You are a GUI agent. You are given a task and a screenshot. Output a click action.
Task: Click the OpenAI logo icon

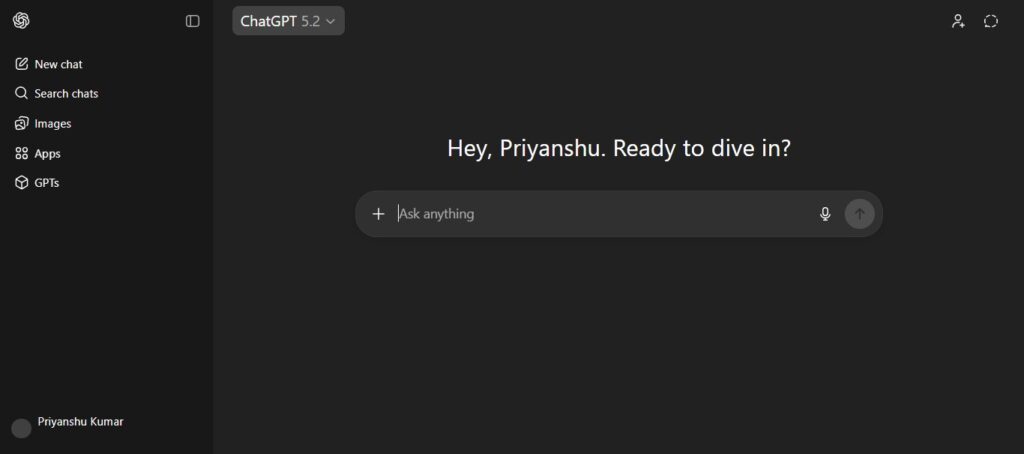pyautogui.click(x=21, y=21)
